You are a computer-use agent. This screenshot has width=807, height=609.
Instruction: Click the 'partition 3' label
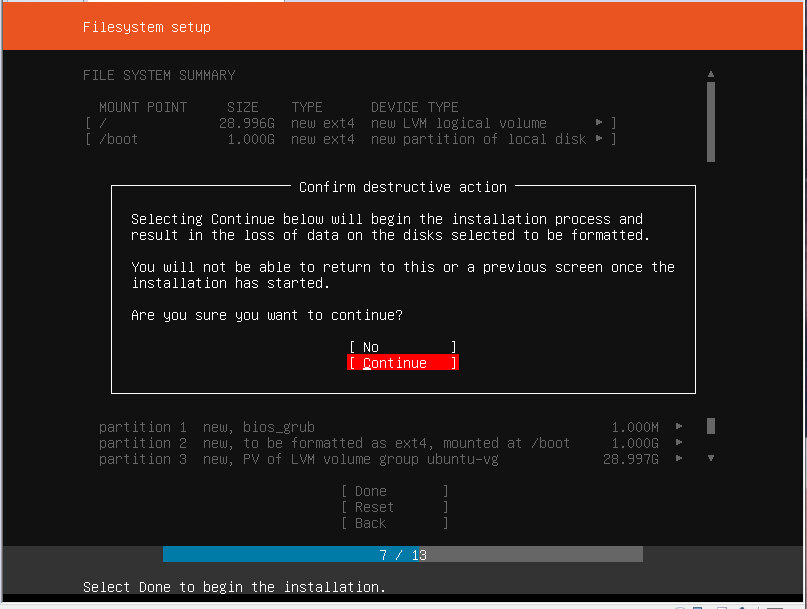click(x=143, y=459)
